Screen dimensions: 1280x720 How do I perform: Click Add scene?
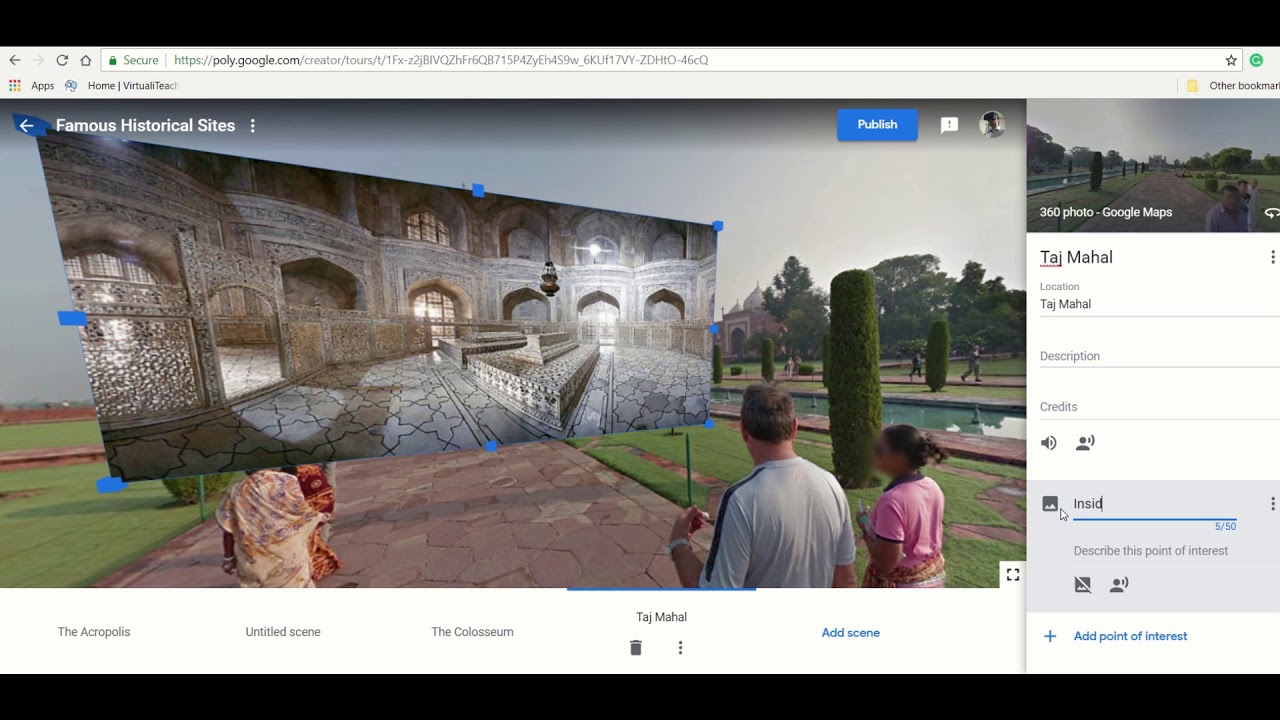coord(851,633)
